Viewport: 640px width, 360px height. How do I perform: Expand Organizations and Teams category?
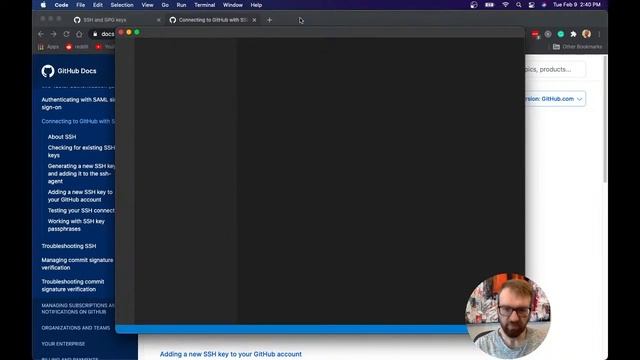click(x=76, y=328)
